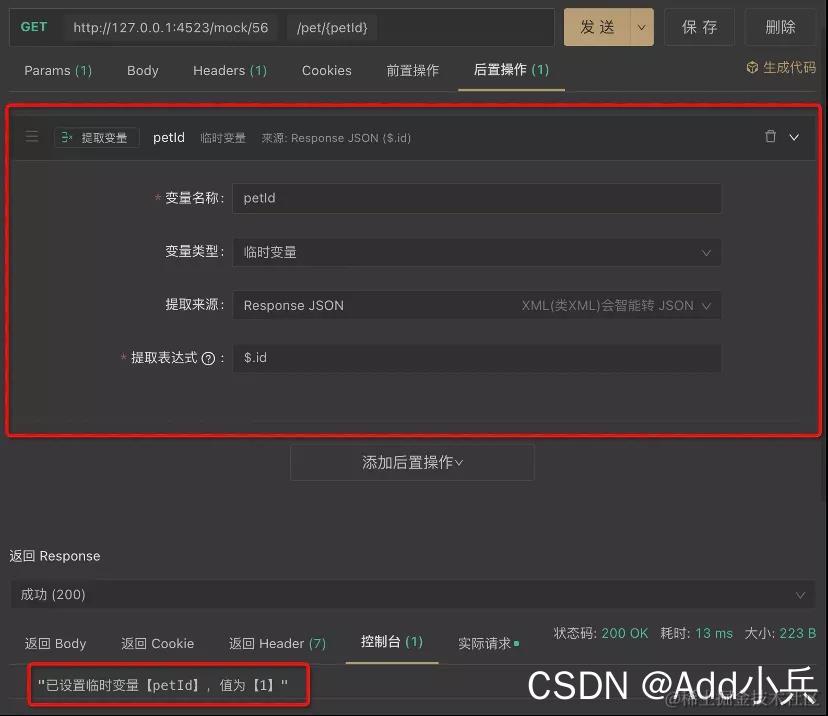Open the GET request method dropdown
The height and width of the screenshot is (716, 828).
pyautogui.click(x=34, y=27)
